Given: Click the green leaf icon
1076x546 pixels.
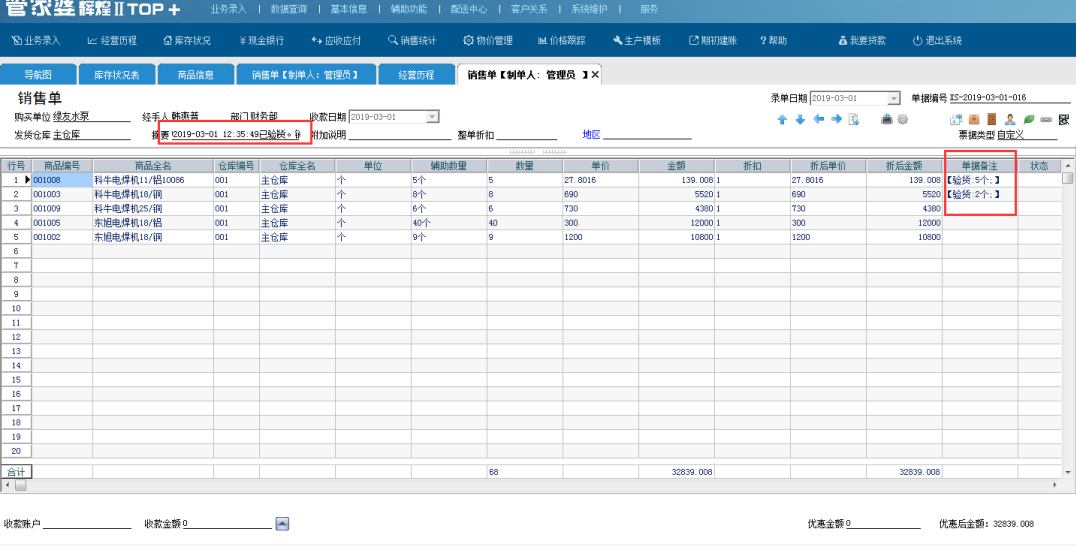Looking at the screenshot, I should 1028,119.
